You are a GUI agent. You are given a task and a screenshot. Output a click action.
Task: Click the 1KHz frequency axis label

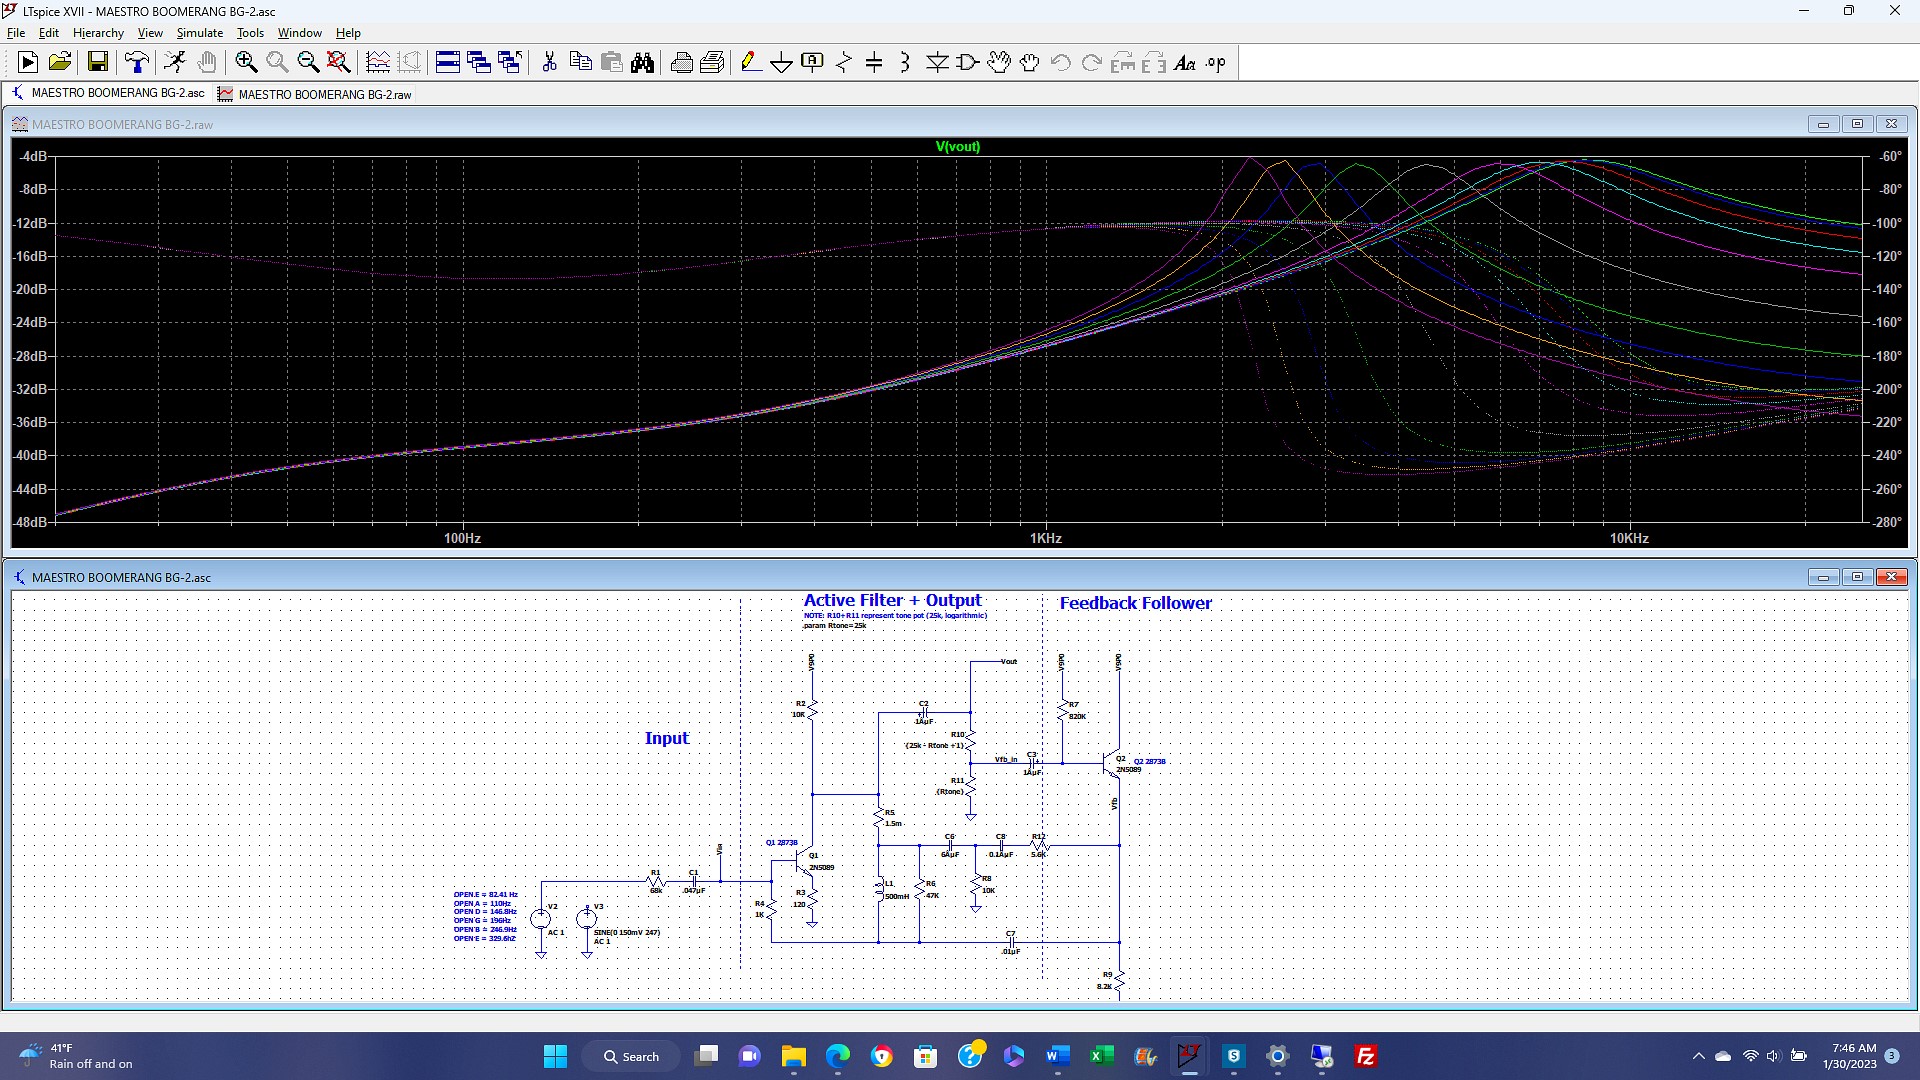point(1045,538)
